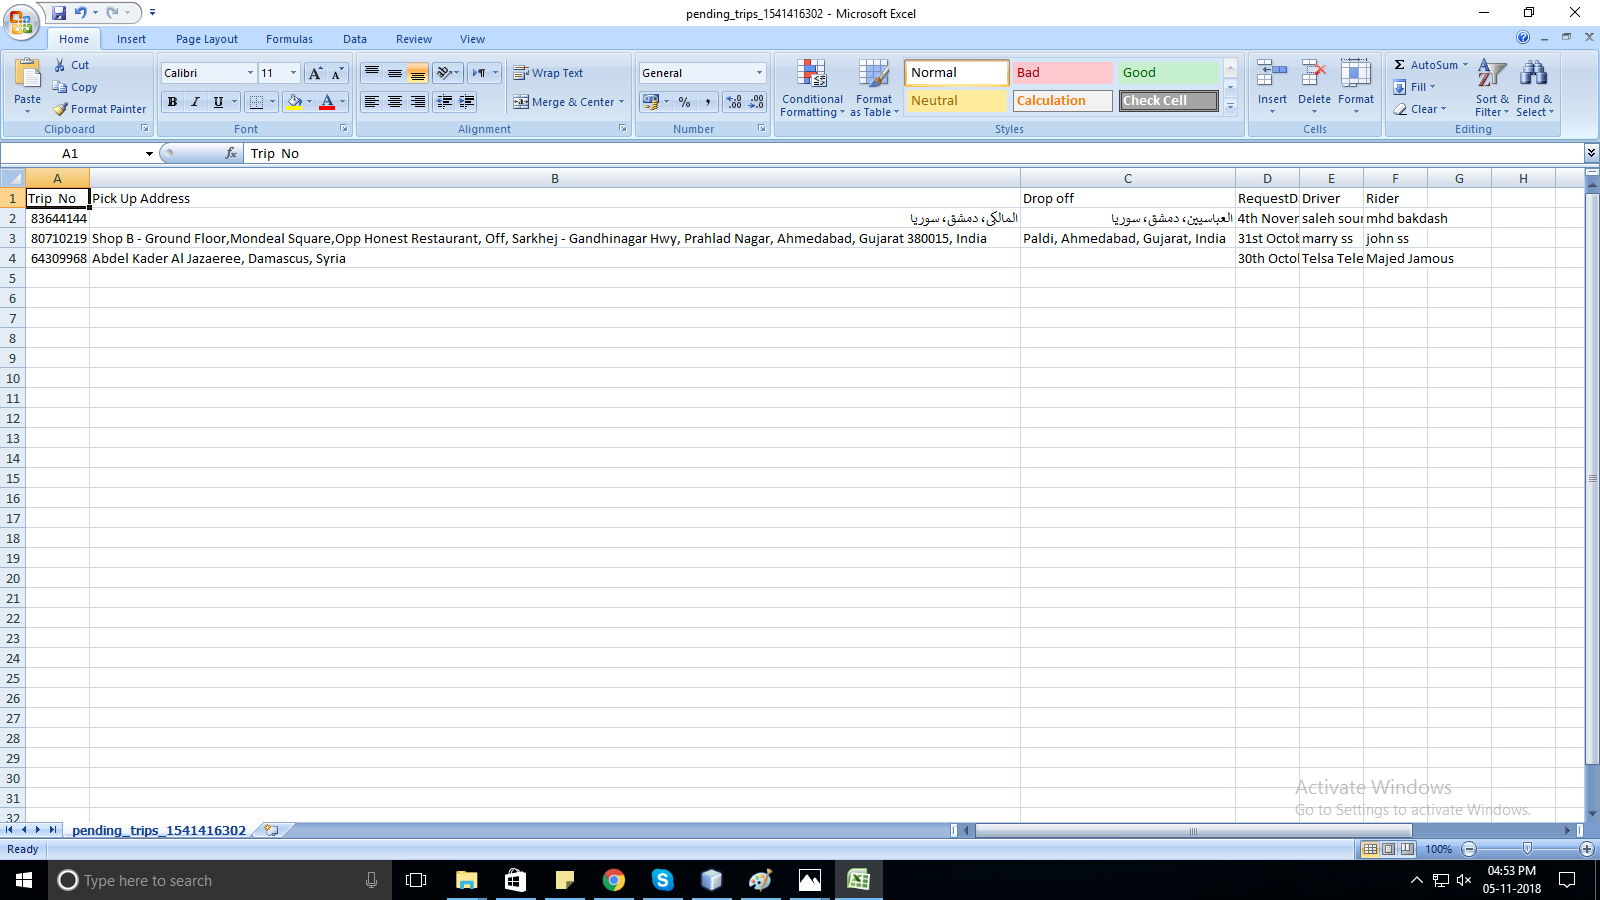Click the Windows taskbar search box

pyautogui.click(x=221, y=880)
